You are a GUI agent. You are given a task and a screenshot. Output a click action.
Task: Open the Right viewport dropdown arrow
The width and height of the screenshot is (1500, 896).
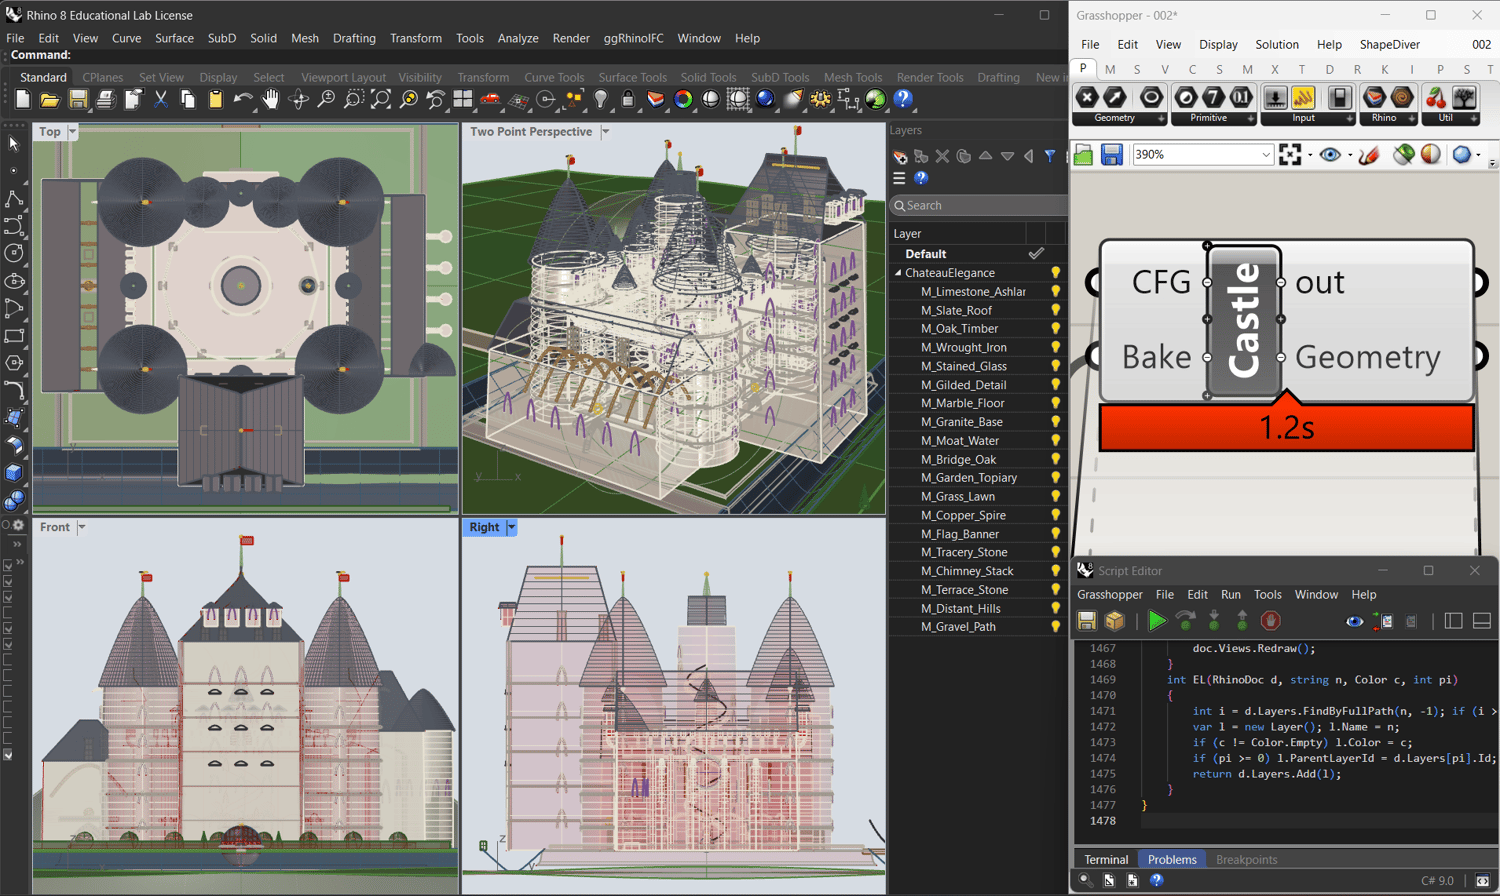[511, 527]
